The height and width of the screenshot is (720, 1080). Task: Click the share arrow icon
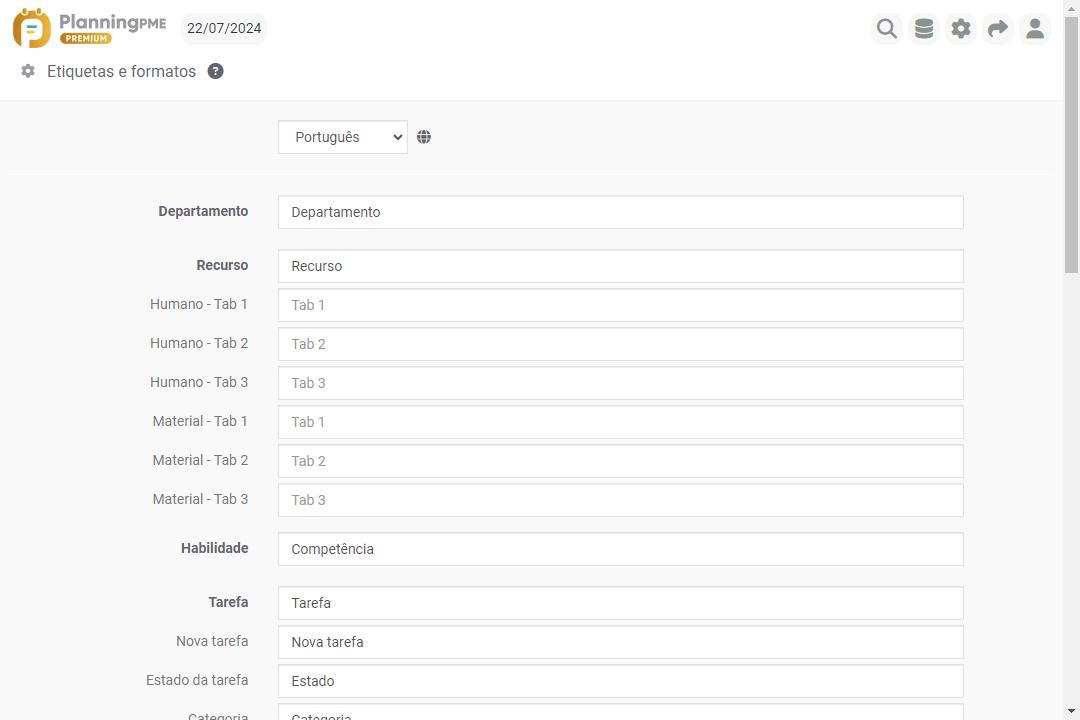point(997,29)
